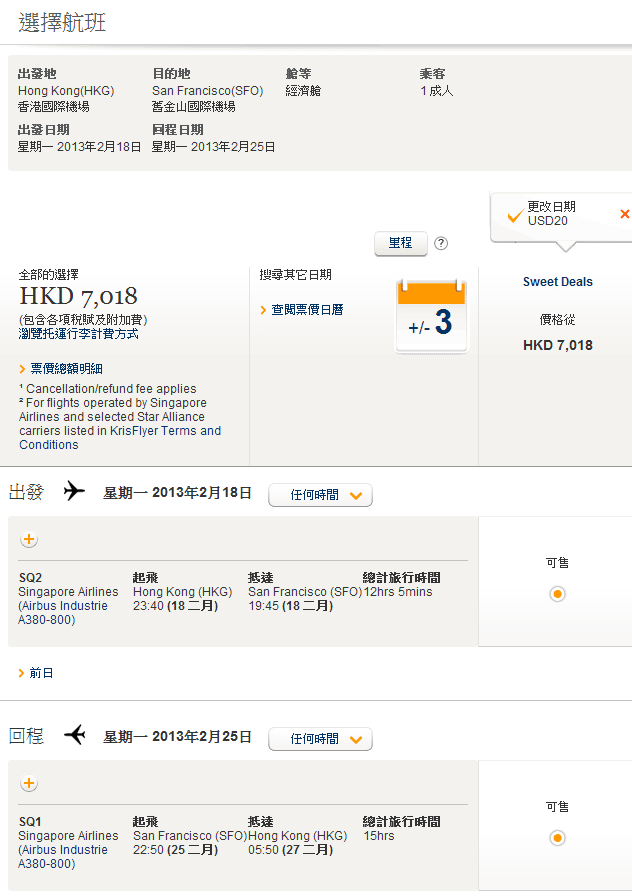
Task: Dismiss the 更改日期 tooltip with orange X
Action: pos(625,214)
